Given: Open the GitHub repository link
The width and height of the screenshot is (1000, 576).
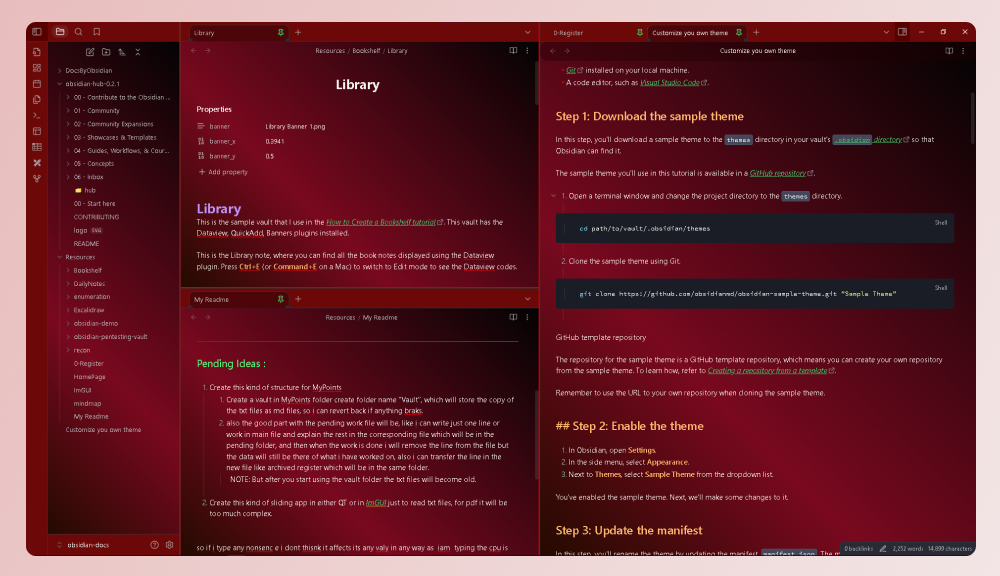Looking at the screenshot, I should 777,173.
